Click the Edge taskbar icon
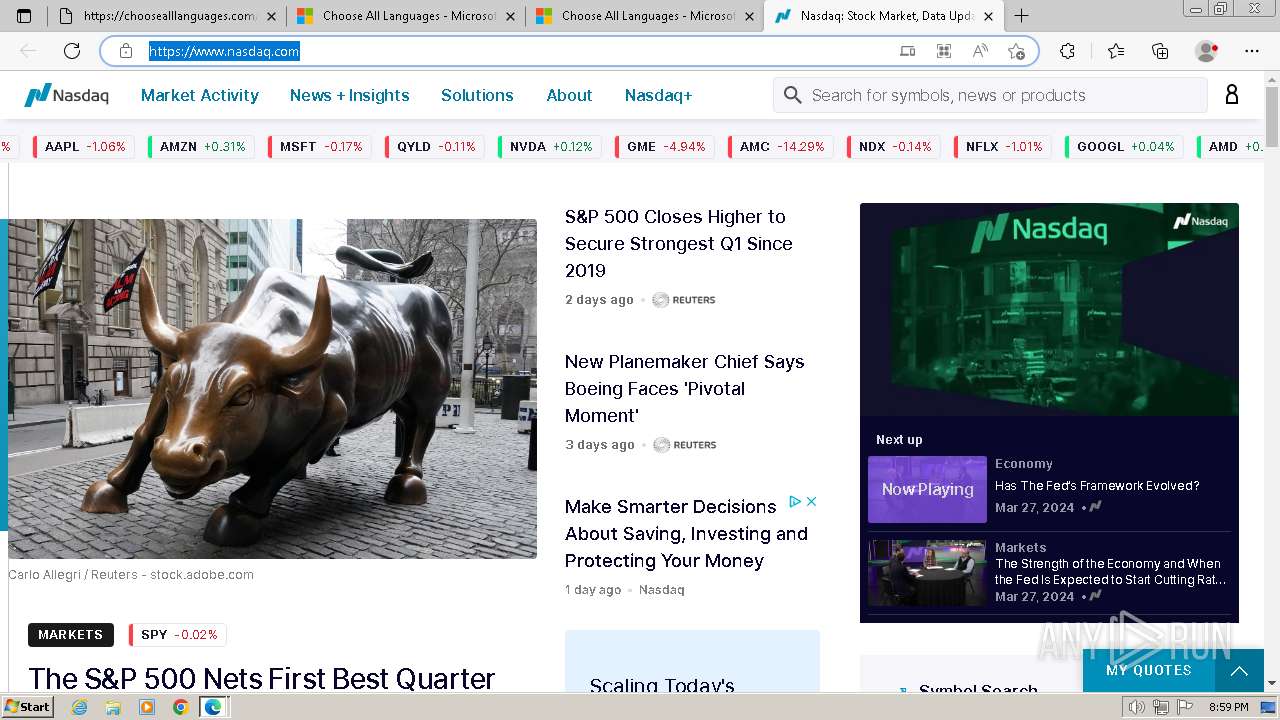 pos(213,707)
